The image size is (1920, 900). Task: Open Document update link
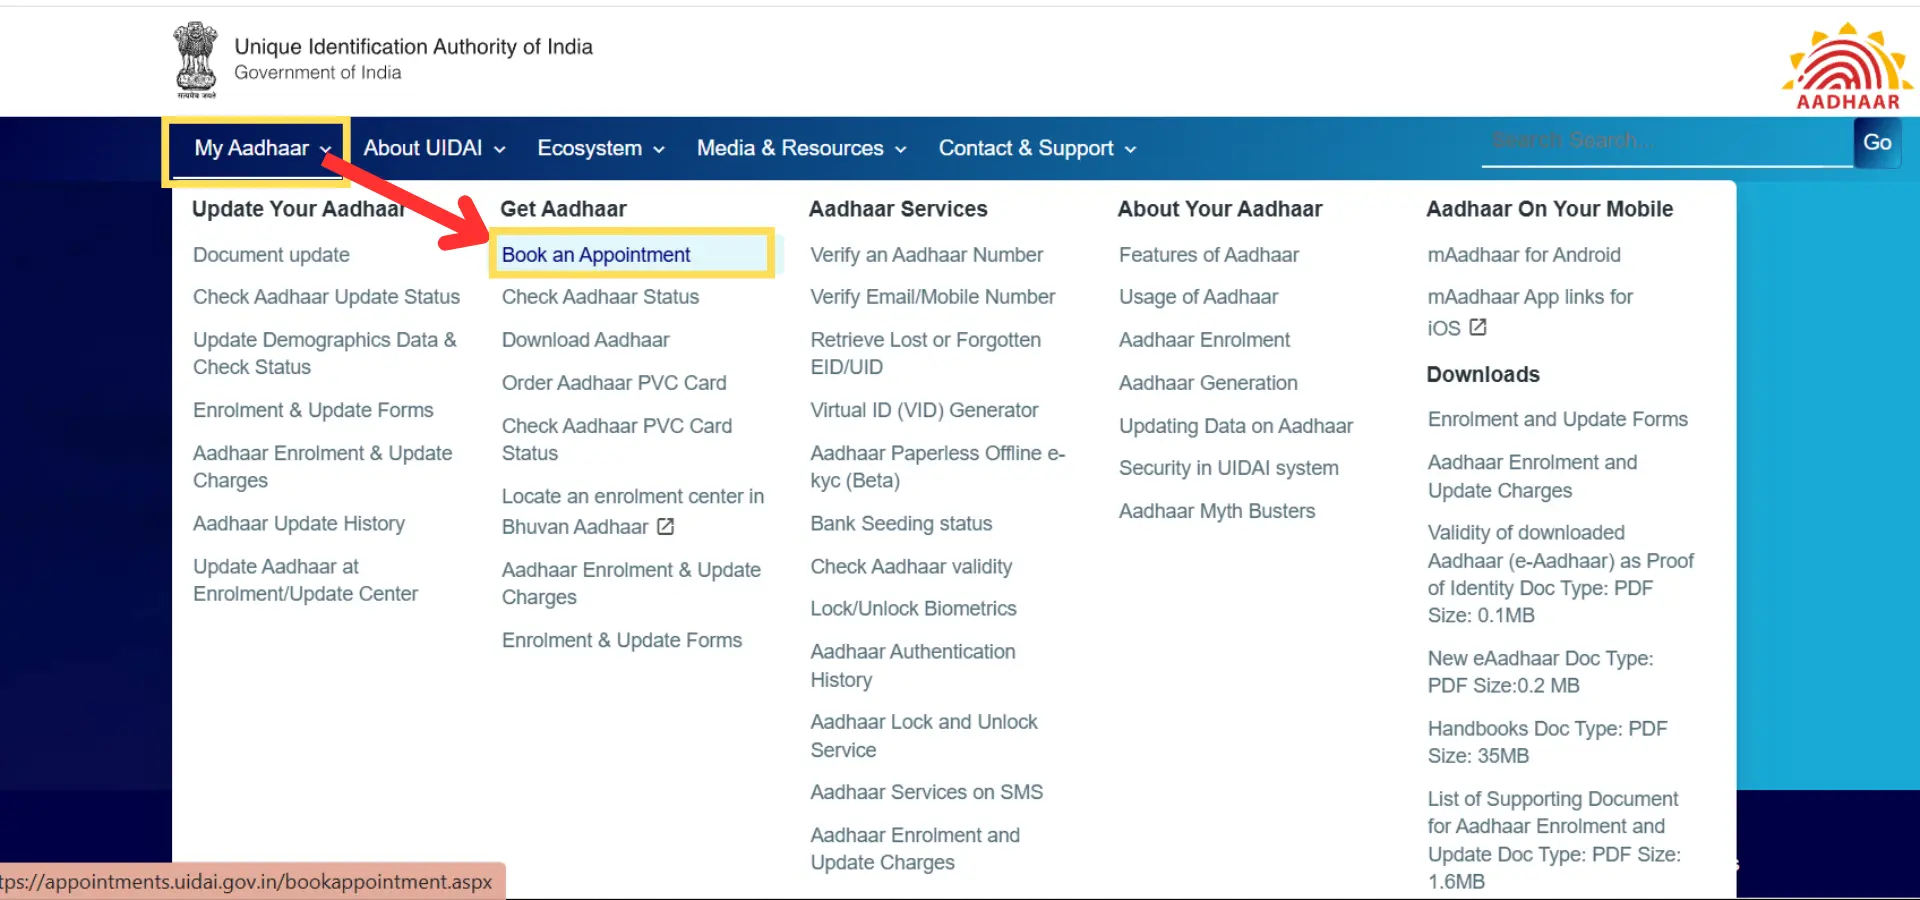271,255
